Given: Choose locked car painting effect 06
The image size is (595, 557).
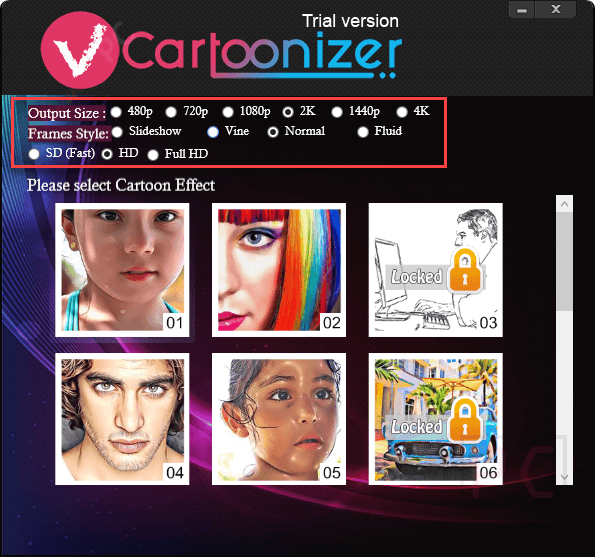Looking at the screenshot, I should (x=436, y=419).
